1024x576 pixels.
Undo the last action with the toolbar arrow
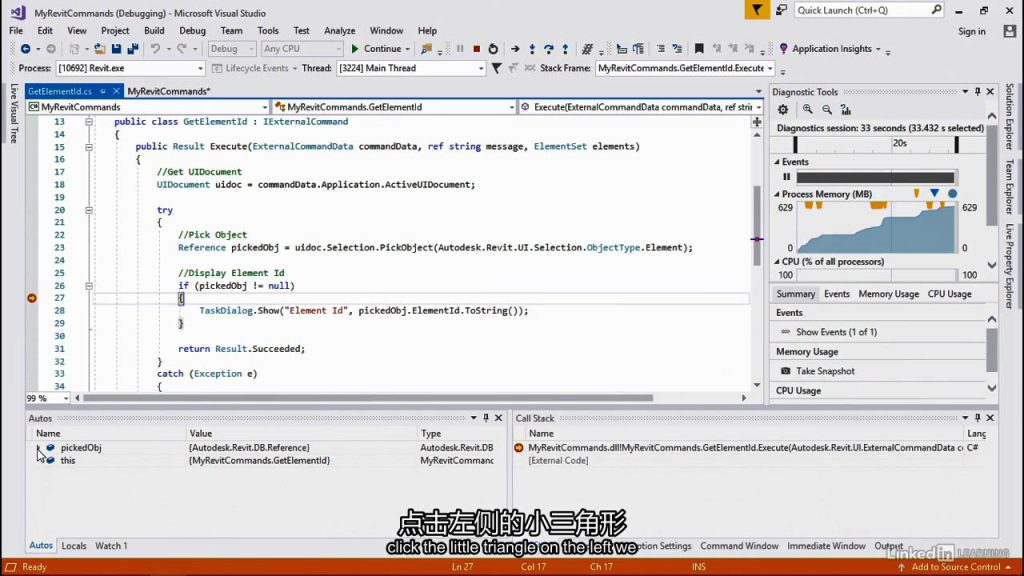(155, 49)
